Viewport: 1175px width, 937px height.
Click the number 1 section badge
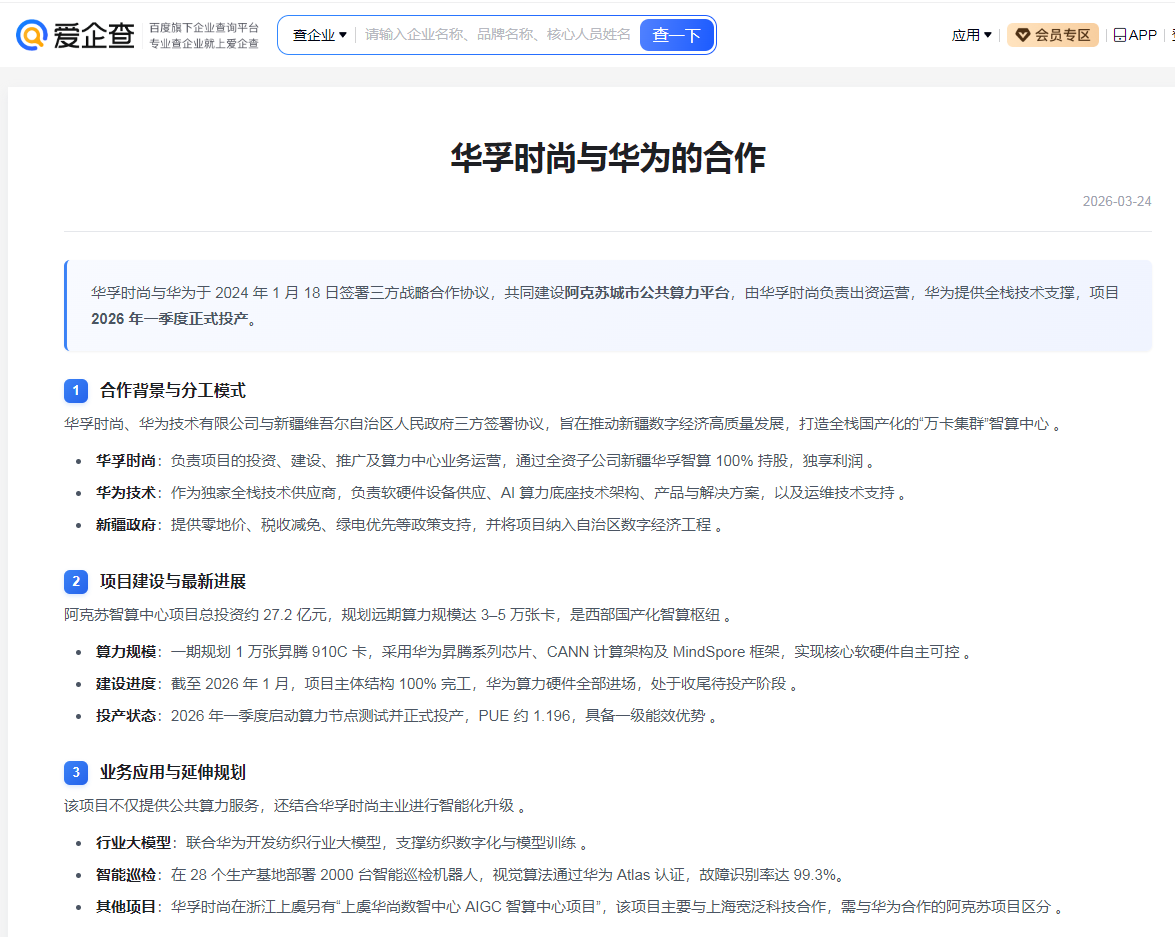point(76,391)
